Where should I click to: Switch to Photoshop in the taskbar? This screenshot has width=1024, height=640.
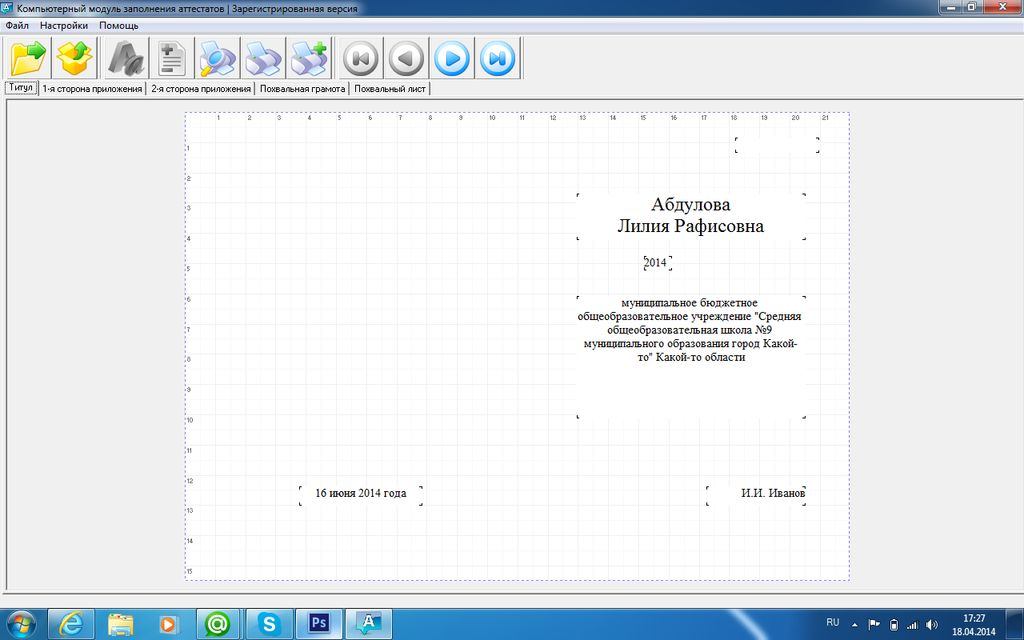pyautogui.click(x=319, y=624)
